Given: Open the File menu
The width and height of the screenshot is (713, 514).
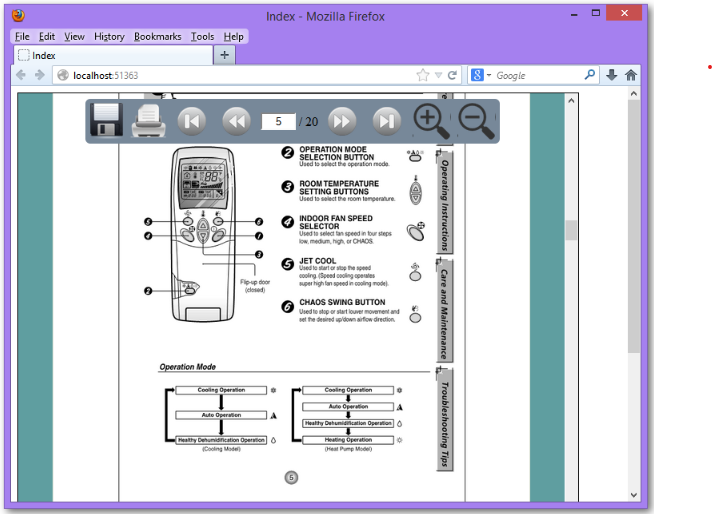Looking at the screenshot, I should tap(22, 36).
